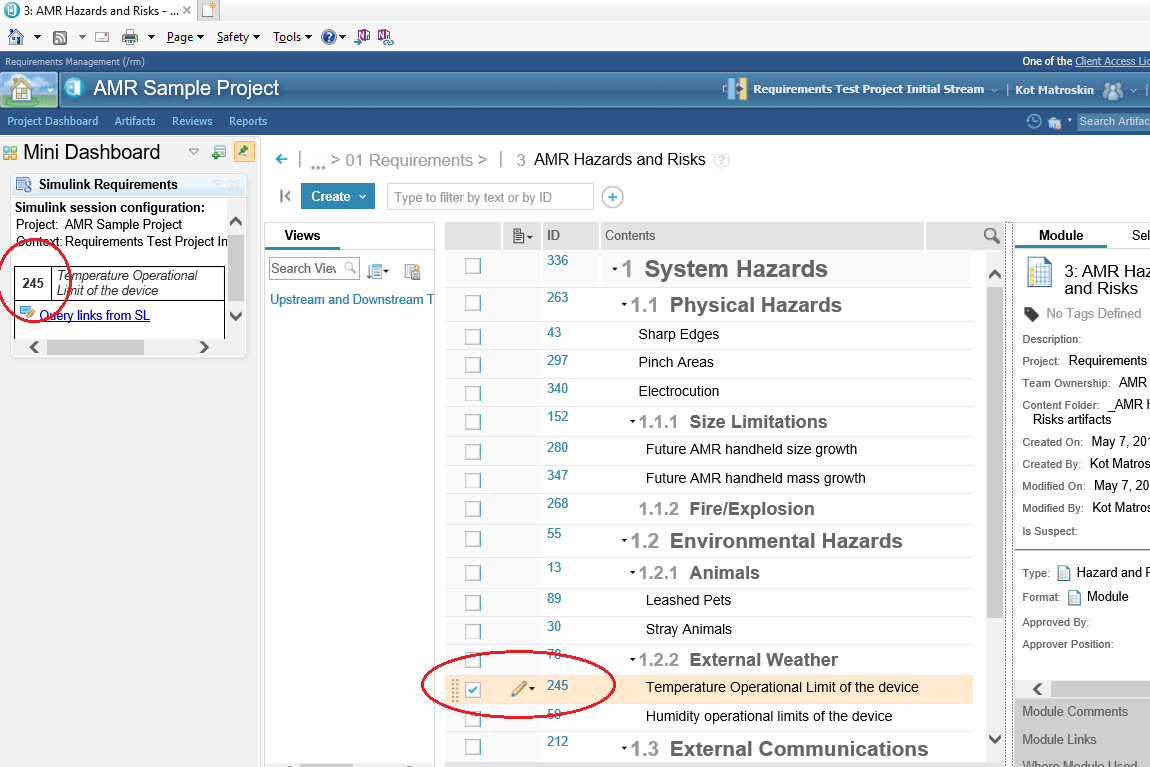Click the view sort options icon
The width and height of the screenshot is (1150, 767).
[x=377, y=271]
